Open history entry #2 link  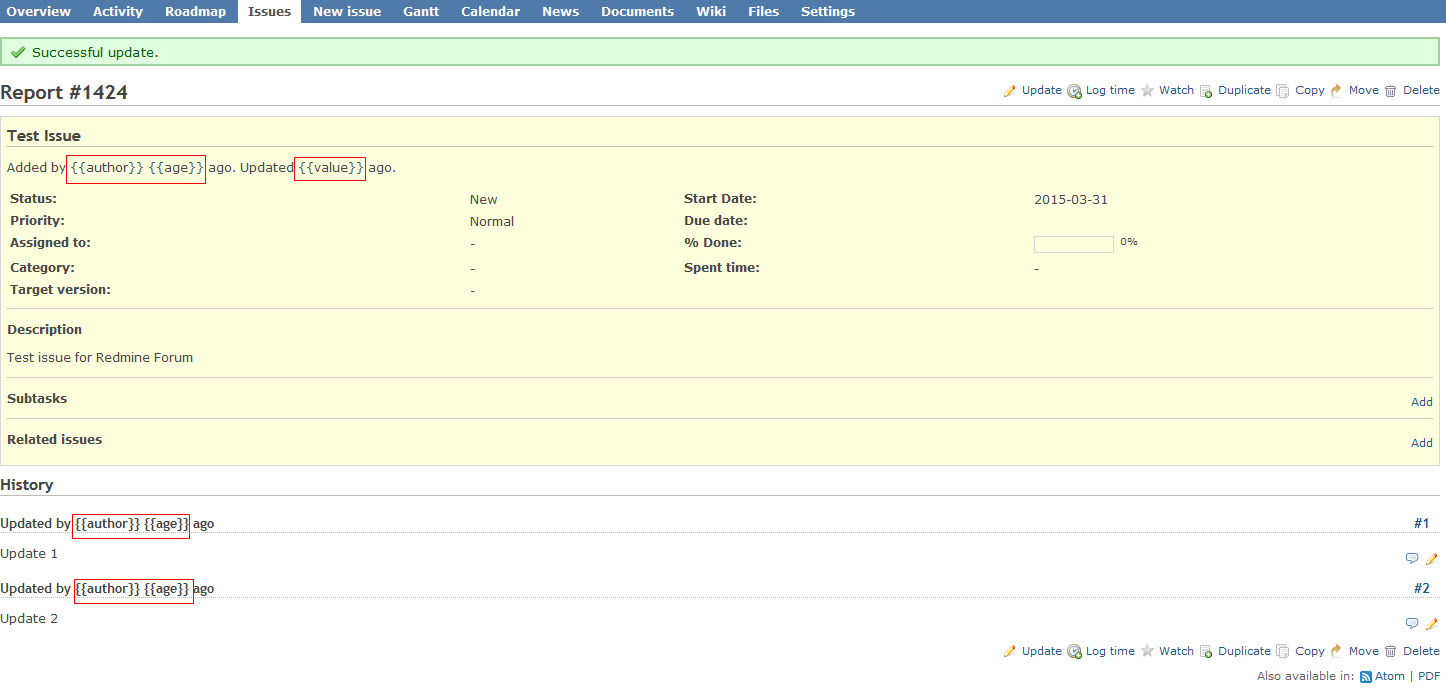1421,589
